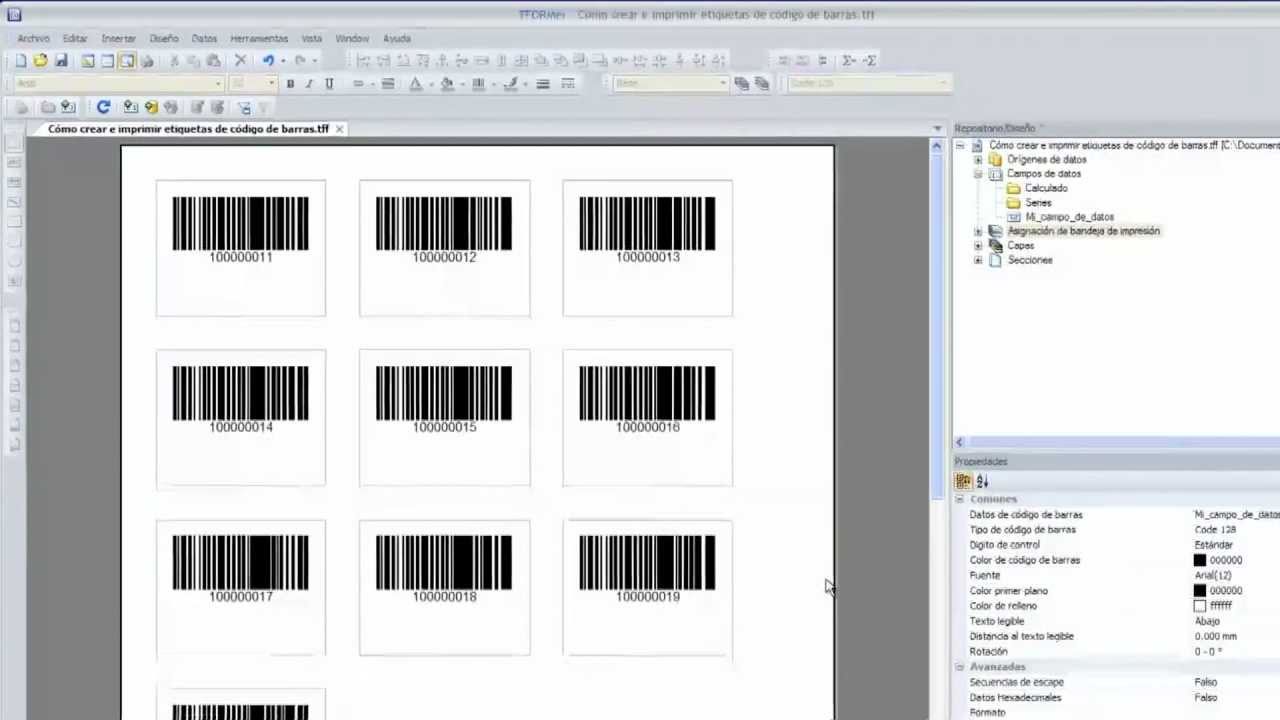Image resolution: width=1280 pixels, height=720 pixels.
Task: Open the Insertar menu
Action: coord(118,39)
